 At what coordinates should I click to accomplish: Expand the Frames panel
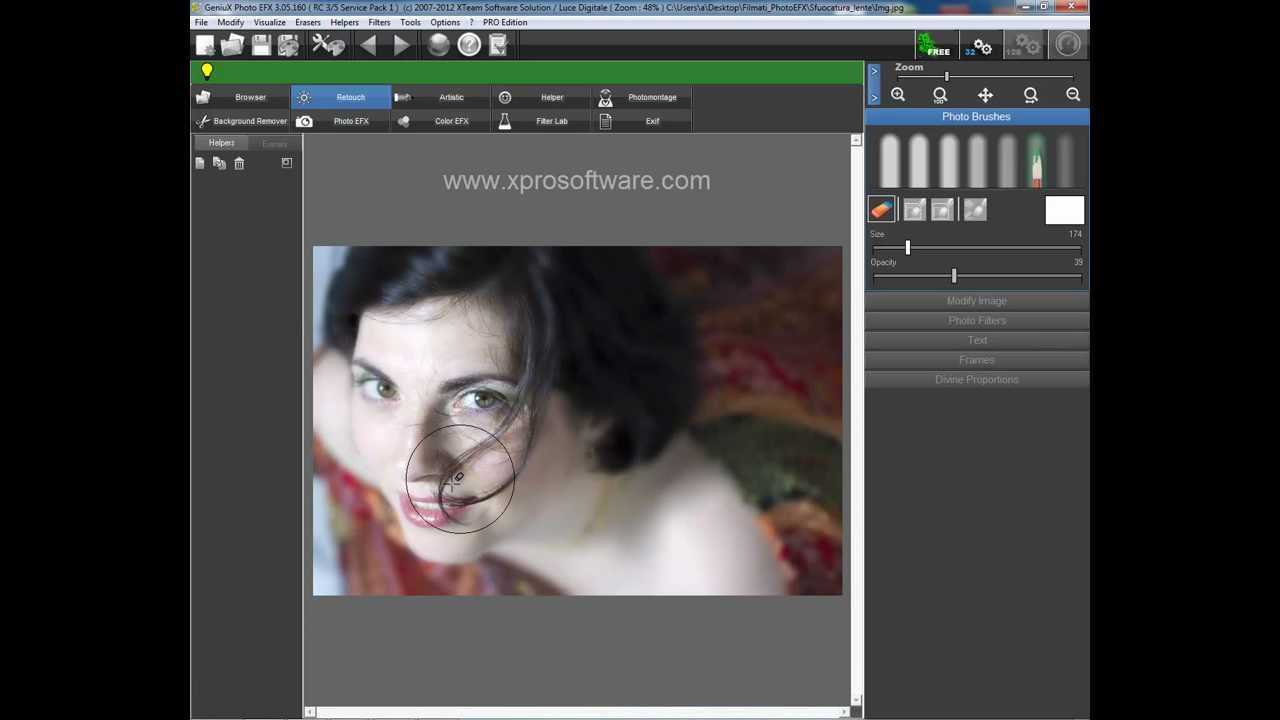(x=977, y=360)
